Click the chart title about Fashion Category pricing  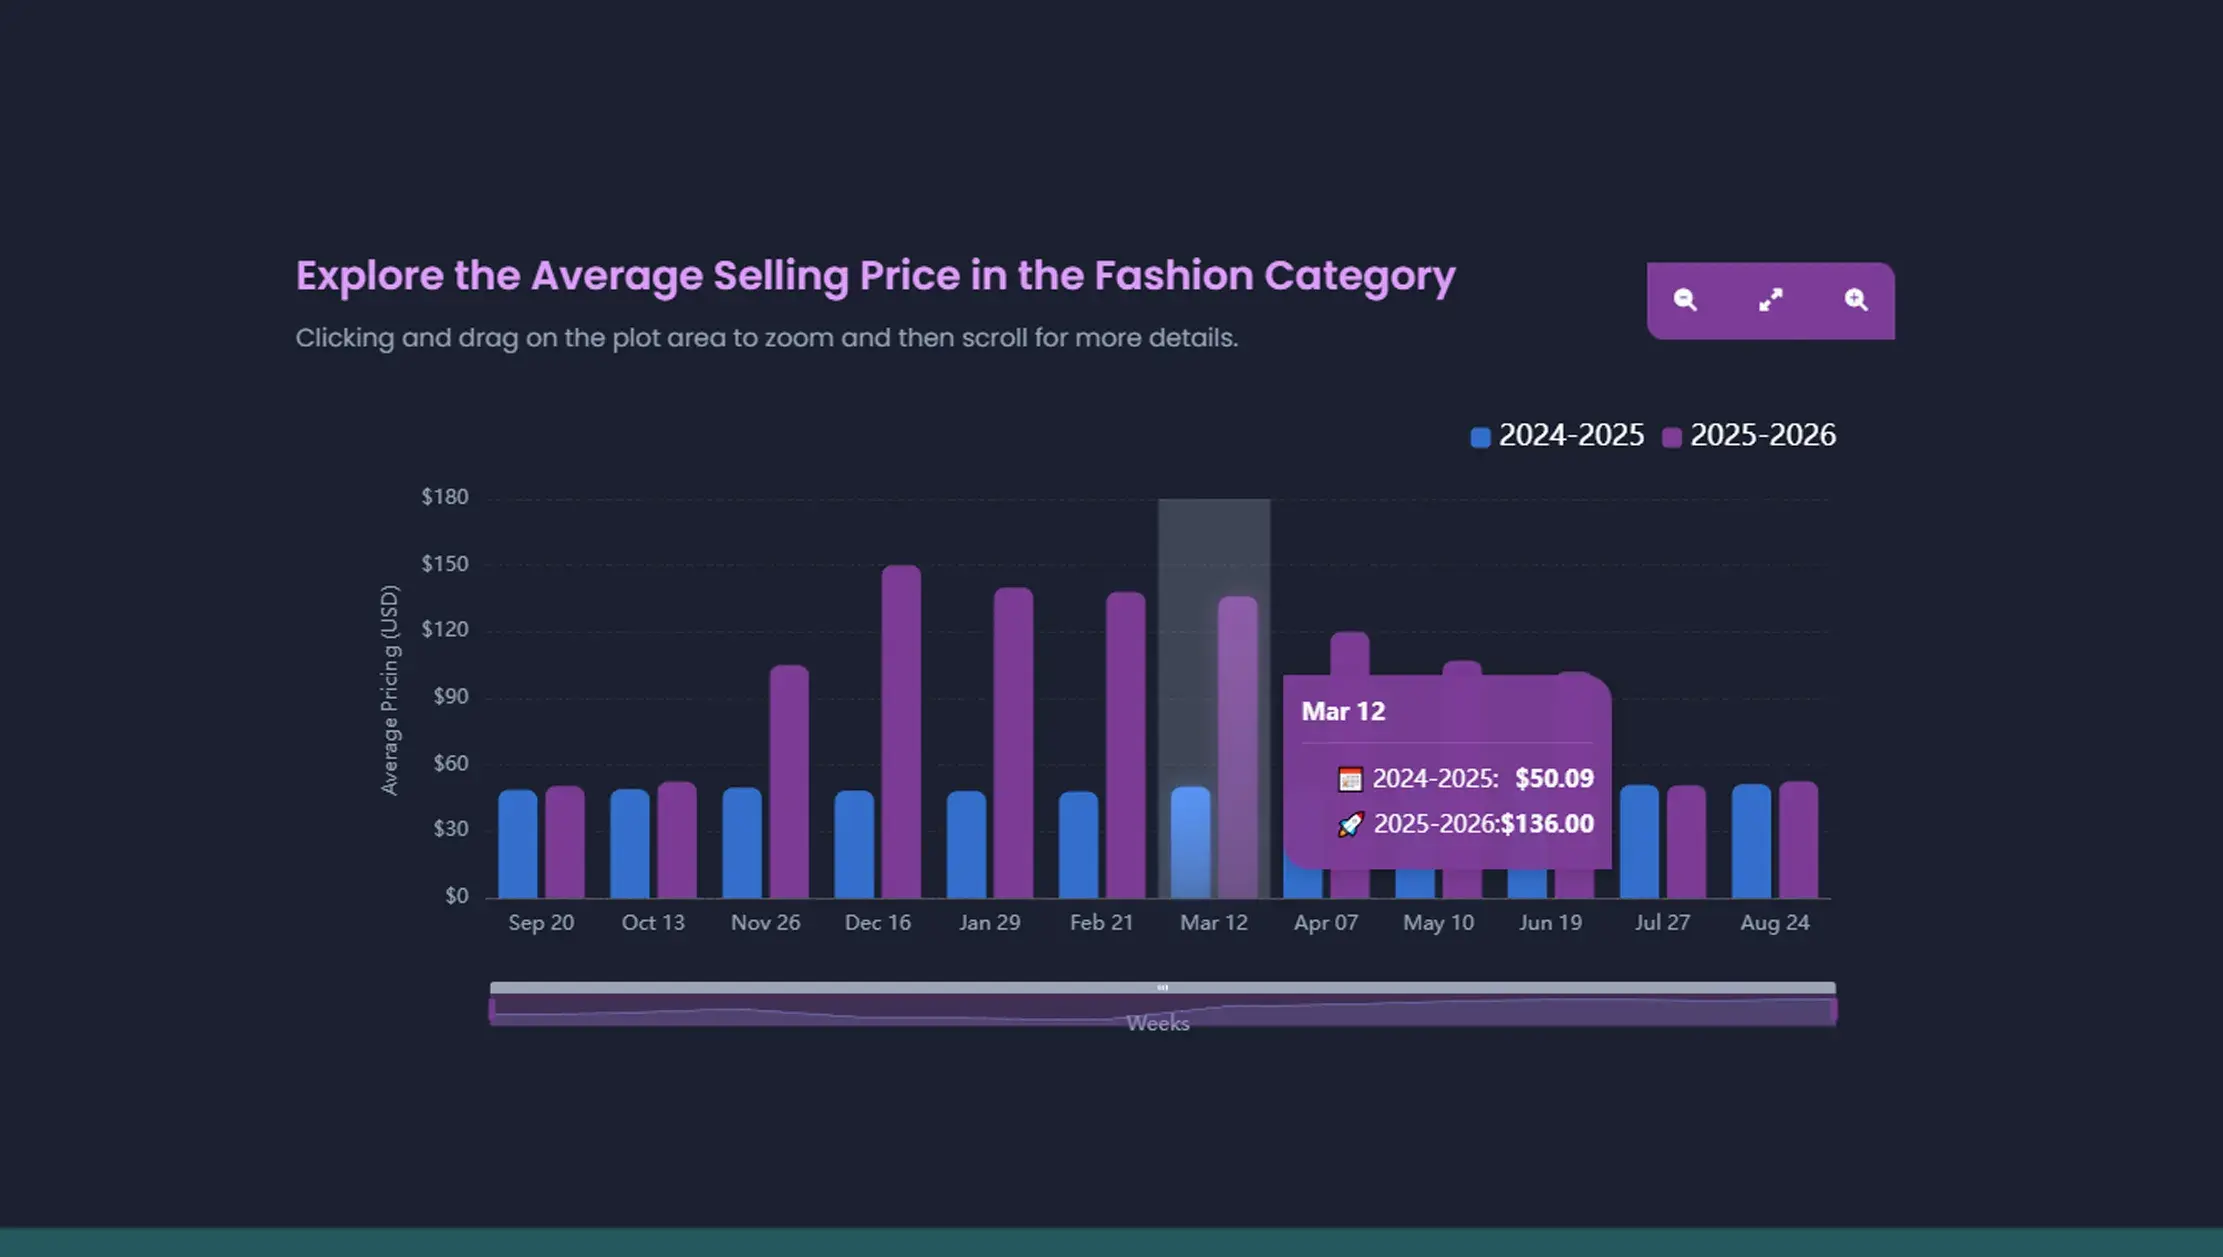[876, 275]
